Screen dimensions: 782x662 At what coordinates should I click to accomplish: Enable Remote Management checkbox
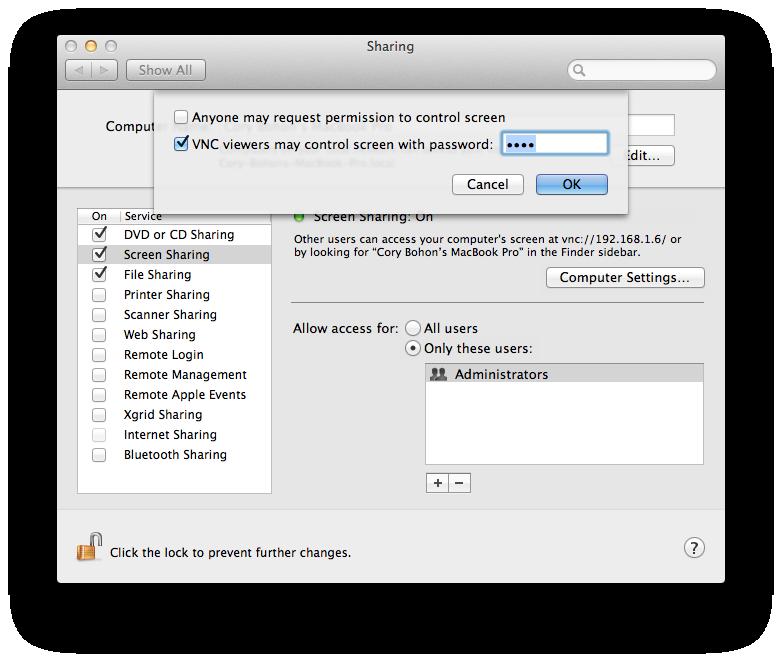click(x=99, y=375)
